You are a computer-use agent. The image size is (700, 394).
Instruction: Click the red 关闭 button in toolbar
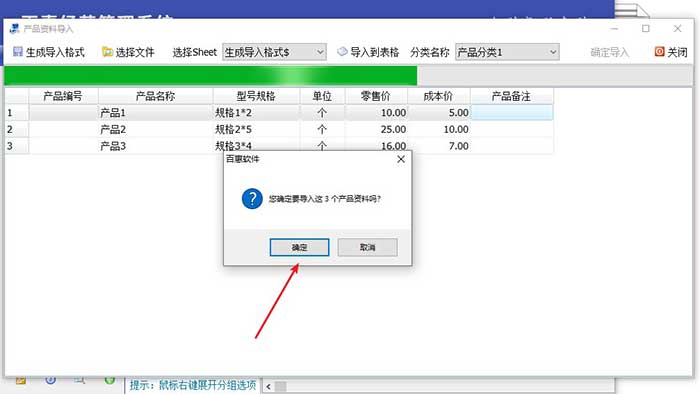click(671, 52)
